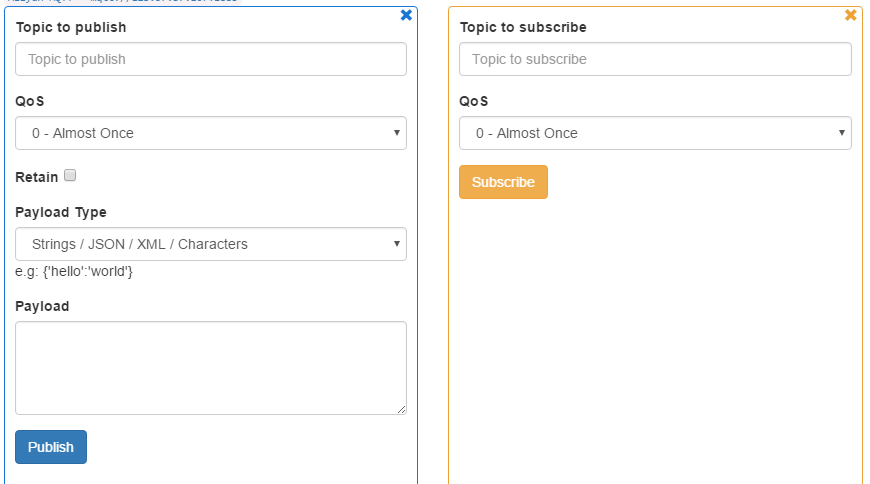Open the Payload Type dropdown
This screenshot has width=870, height=484.
211,244
